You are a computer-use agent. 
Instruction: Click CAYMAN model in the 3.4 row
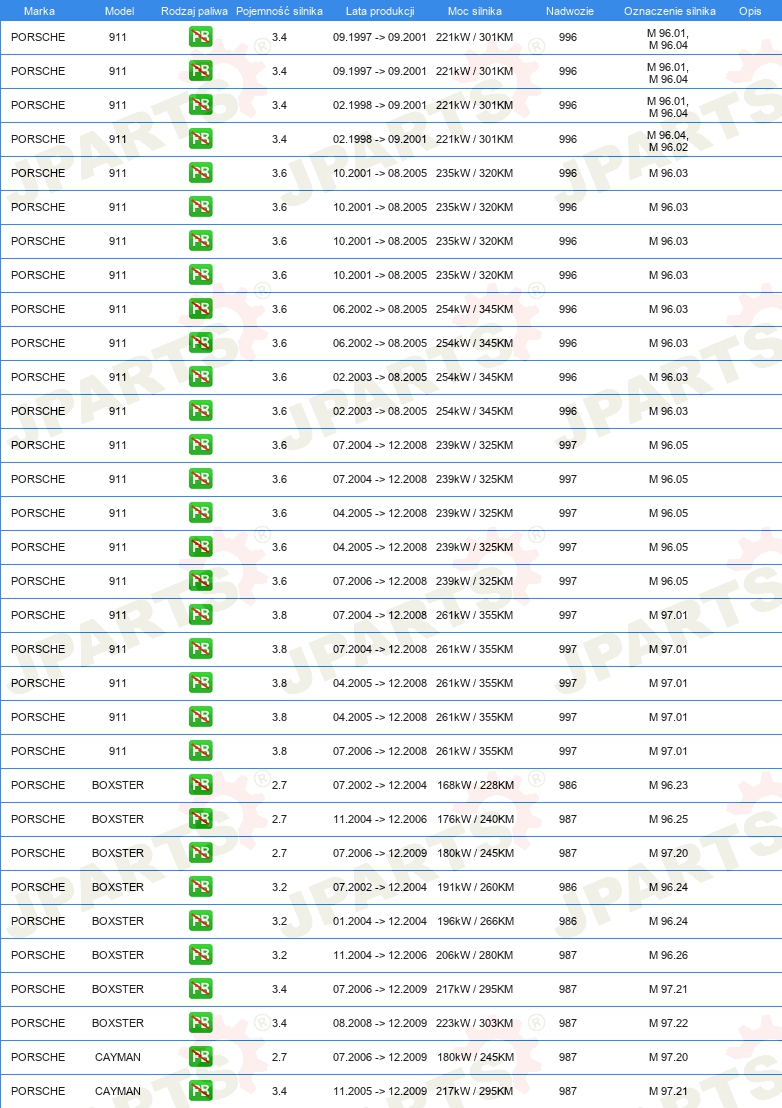tap(118, 1091)
